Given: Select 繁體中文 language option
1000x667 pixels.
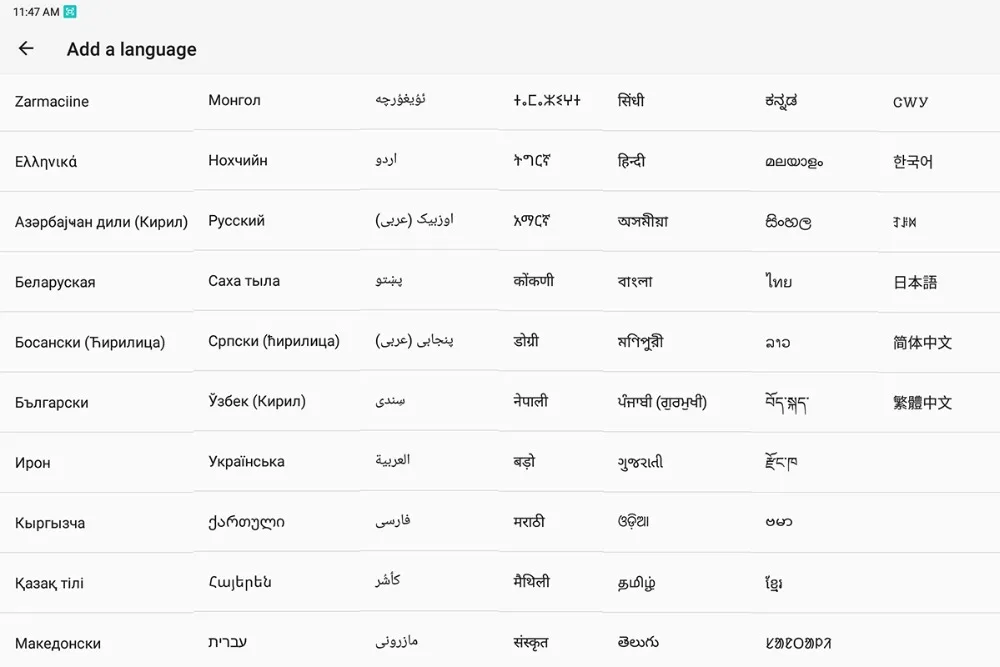Looking at the screenshot, I should coord(922,403).
